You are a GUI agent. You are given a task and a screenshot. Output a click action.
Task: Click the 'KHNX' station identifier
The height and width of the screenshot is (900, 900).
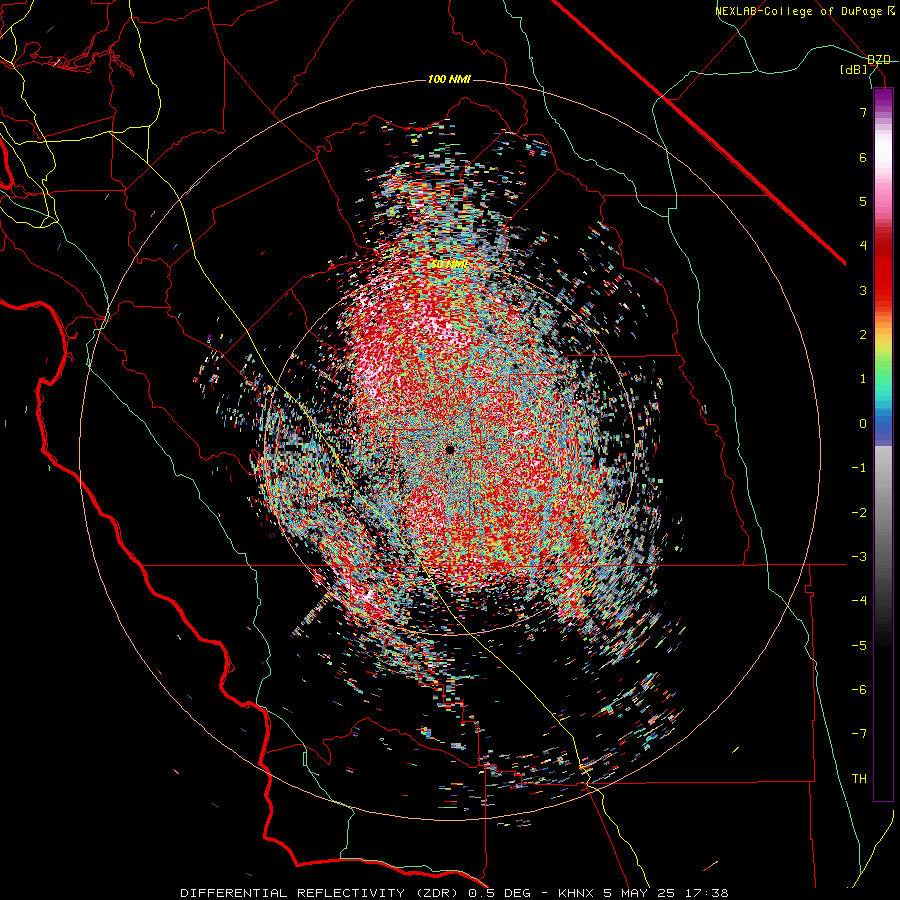pos(576,893)
